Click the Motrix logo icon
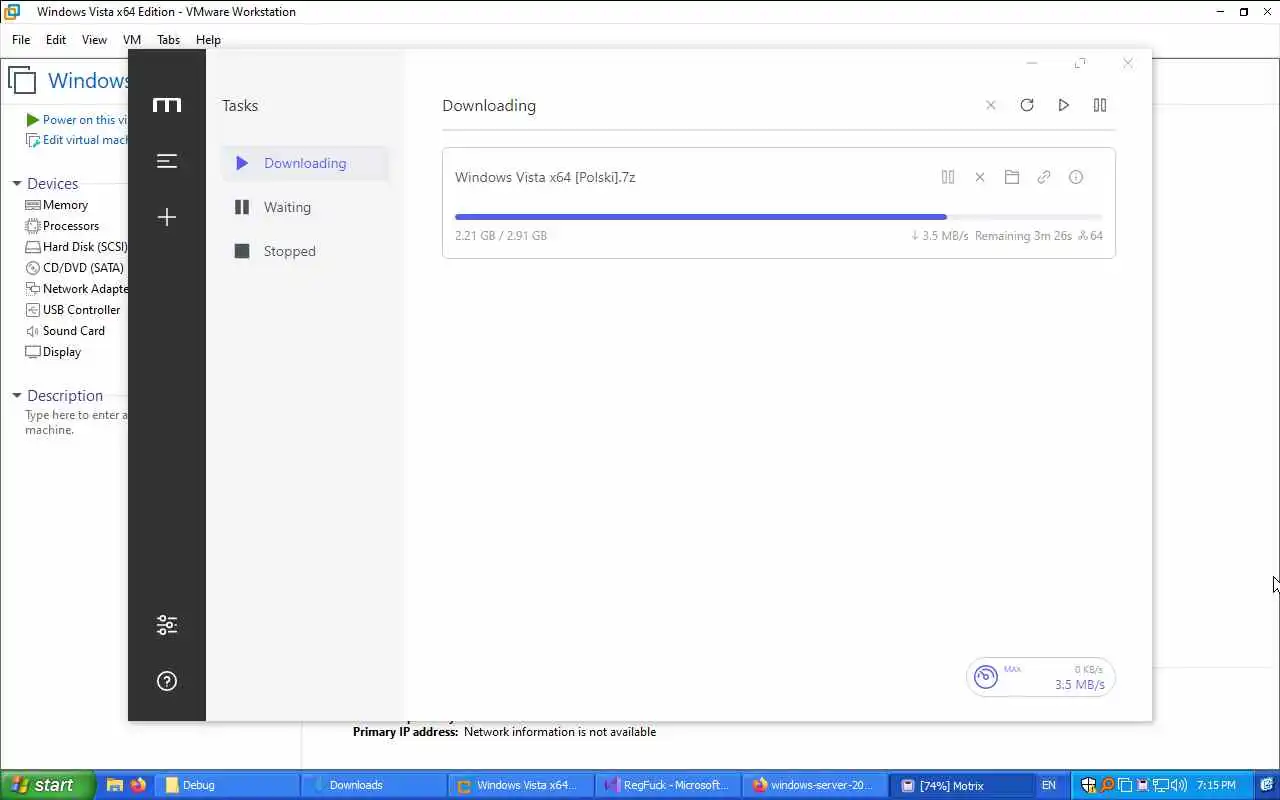Image resolution: width=1280 pixels, height=800 pixels. [167, 105]
